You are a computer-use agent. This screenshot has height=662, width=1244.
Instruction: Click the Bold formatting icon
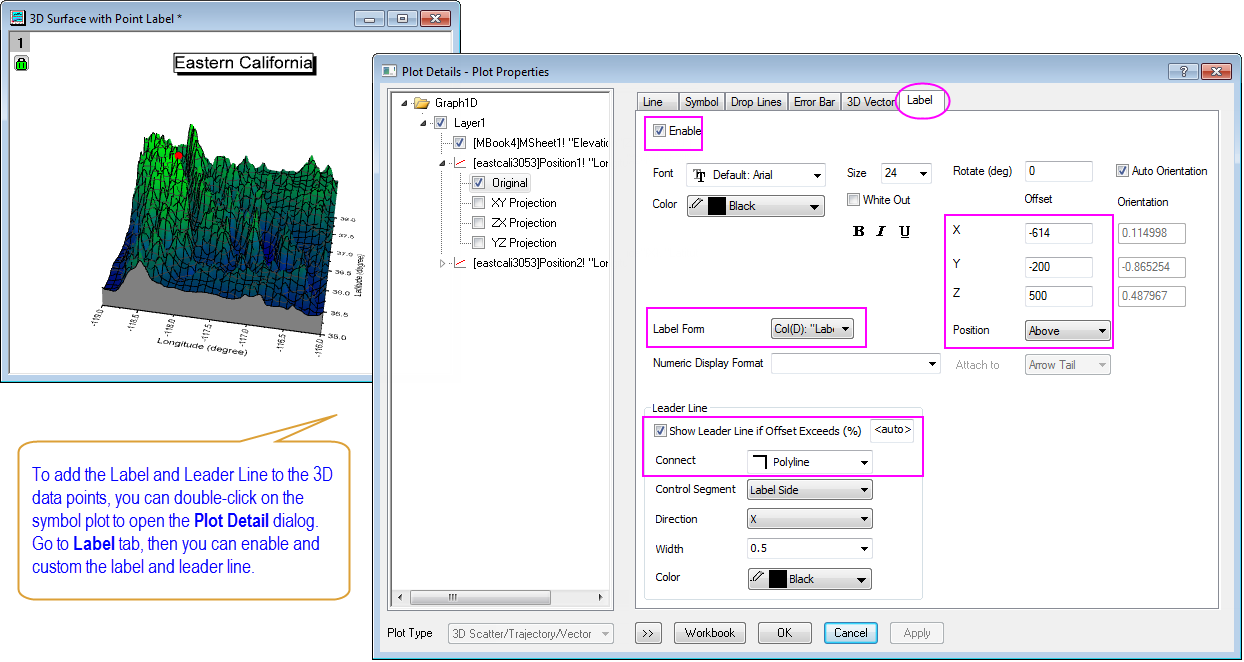[858, 232]
